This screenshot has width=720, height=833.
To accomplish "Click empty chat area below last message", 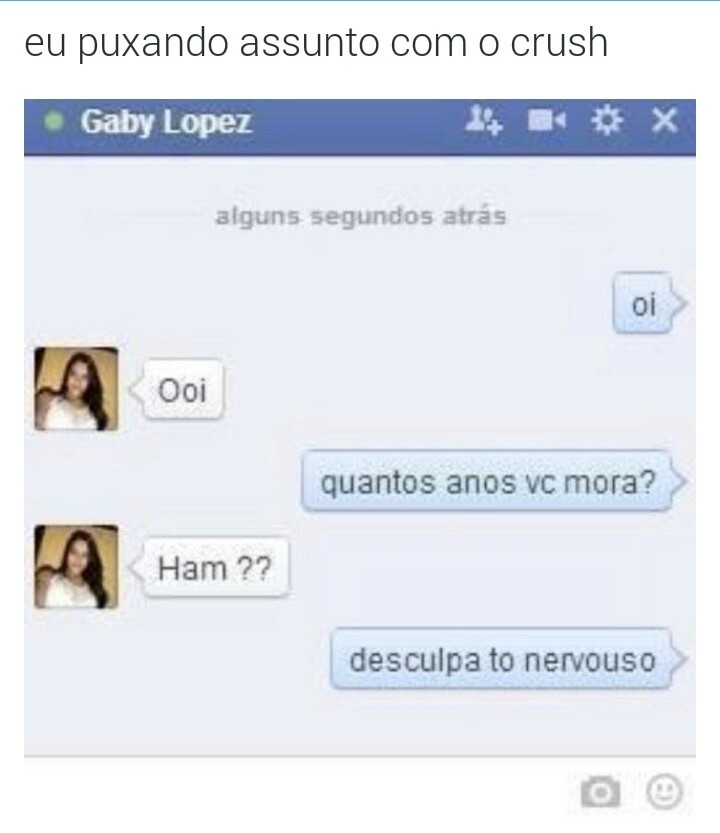I will pyautogui.click(x=360, y=722).
